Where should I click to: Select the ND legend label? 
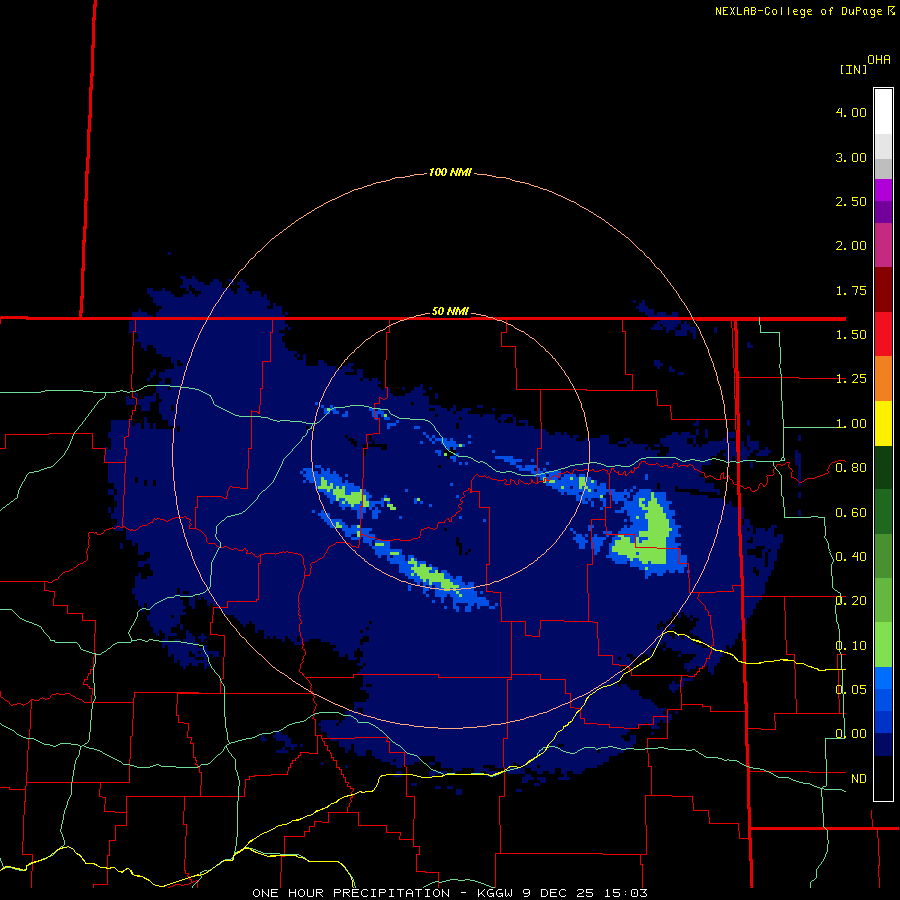(x=859, y=779)
